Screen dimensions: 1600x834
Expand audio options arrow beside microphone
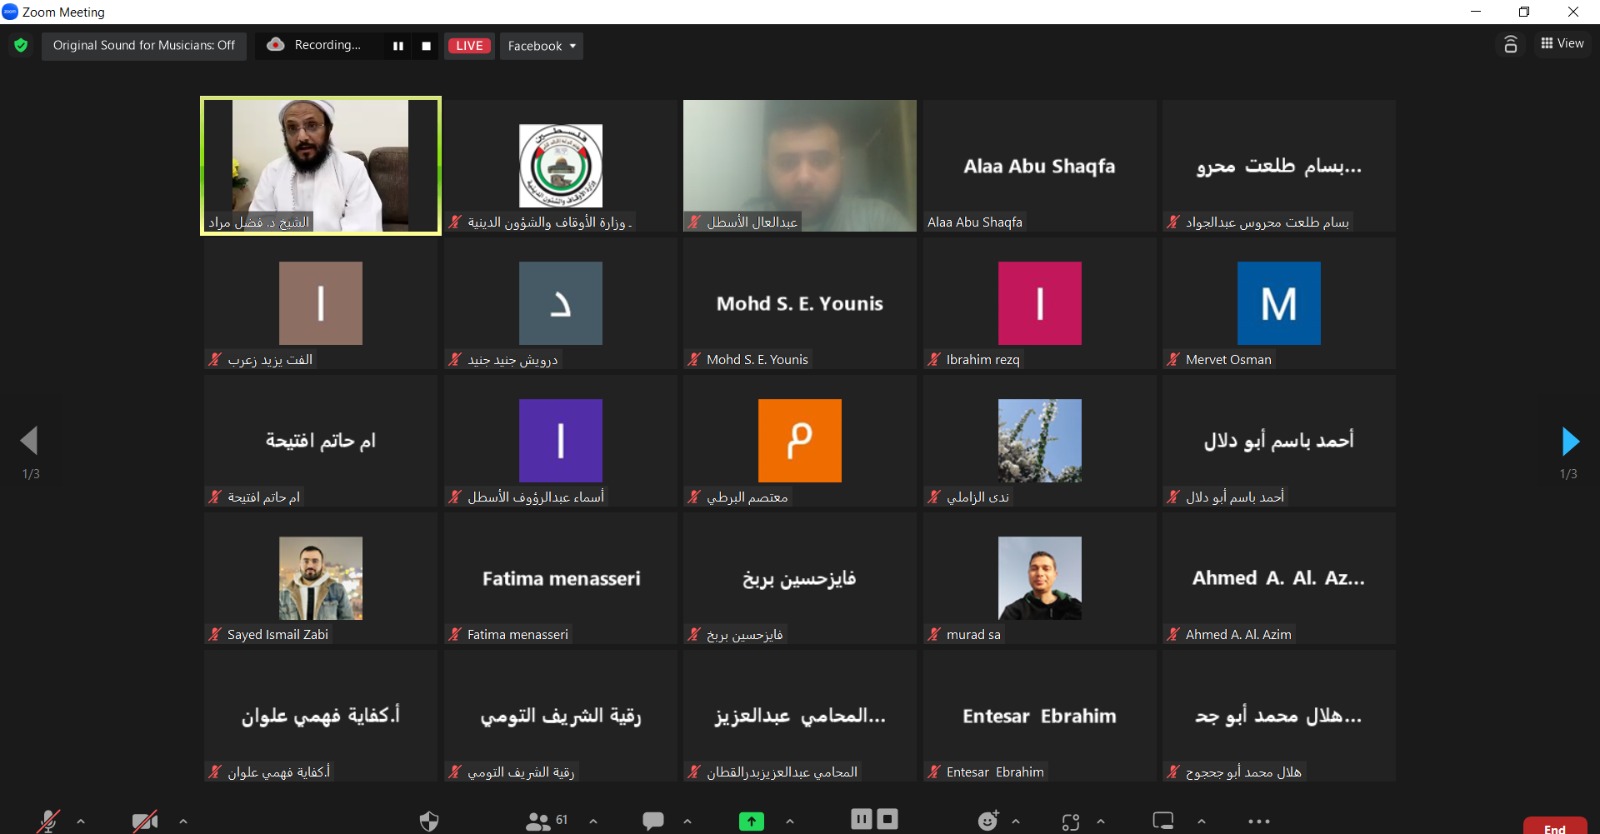click(x=81, y=821)
